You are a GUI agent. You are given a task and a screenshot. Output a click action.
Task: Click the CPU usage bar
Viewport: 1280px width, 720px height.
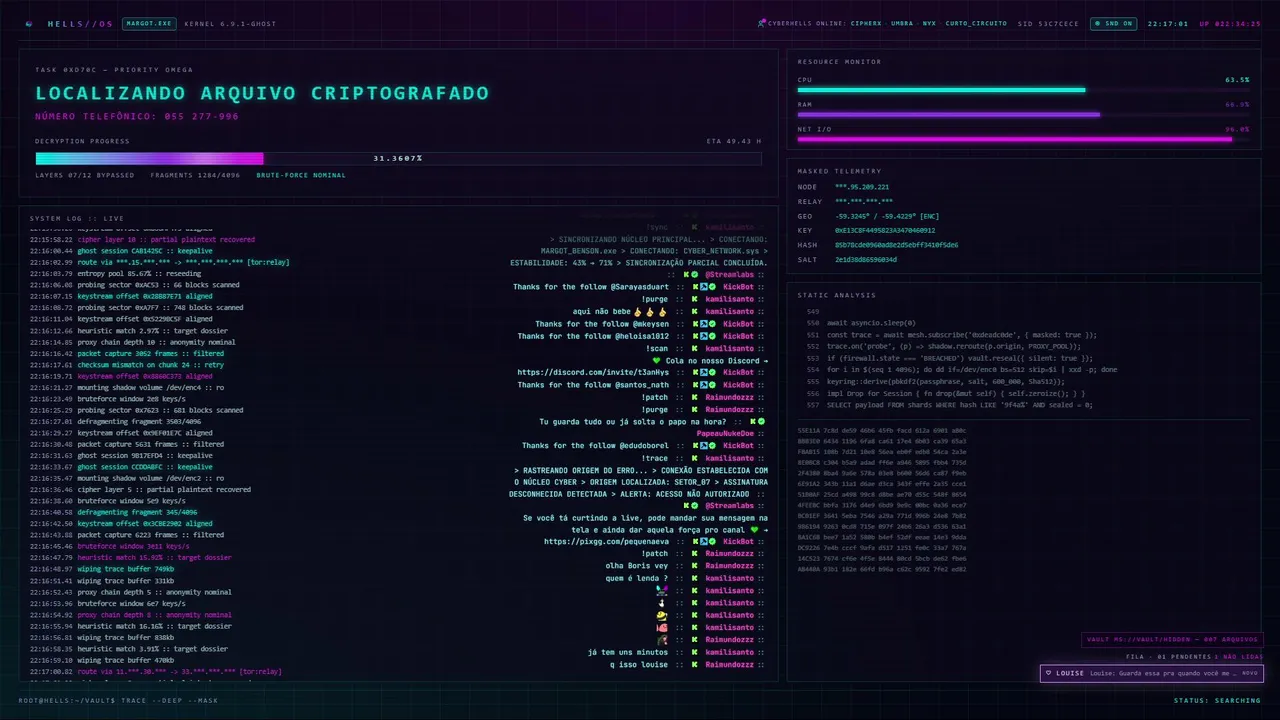[1023, 90]
